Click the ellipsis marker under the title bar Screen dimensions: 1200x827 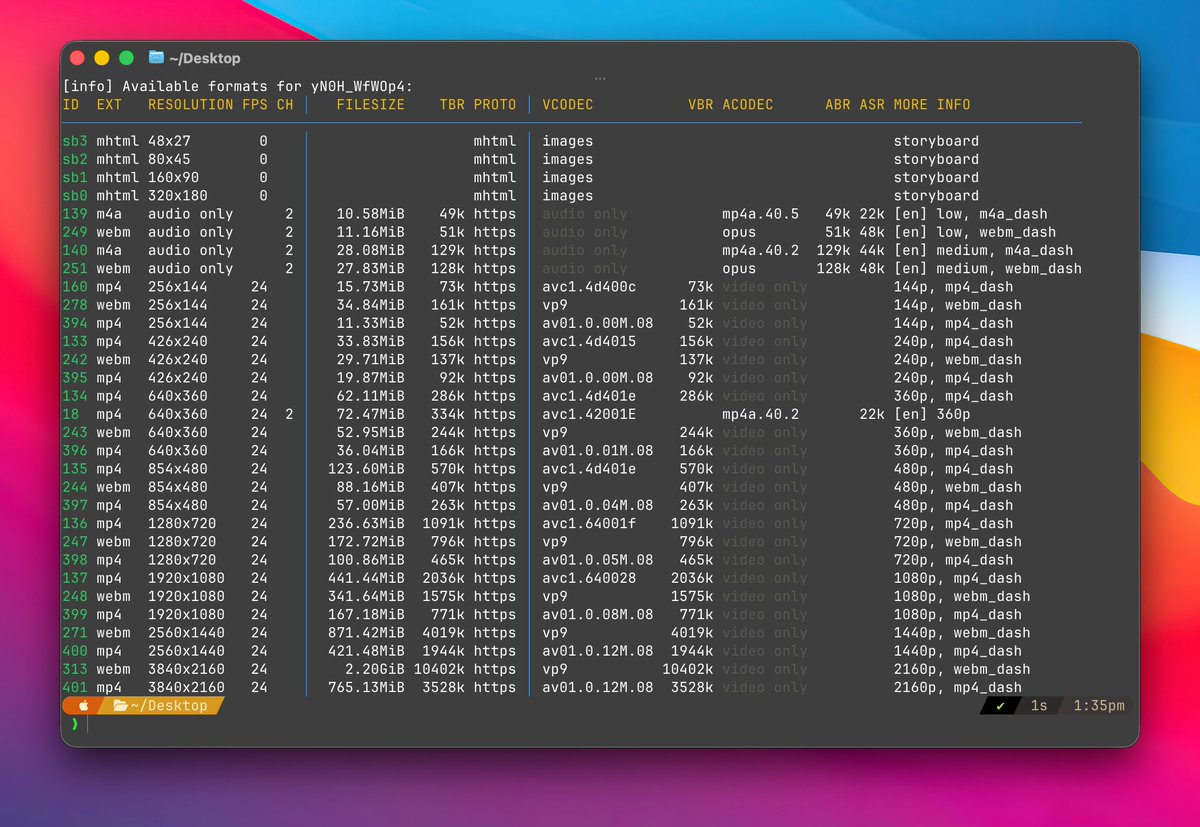600,77
